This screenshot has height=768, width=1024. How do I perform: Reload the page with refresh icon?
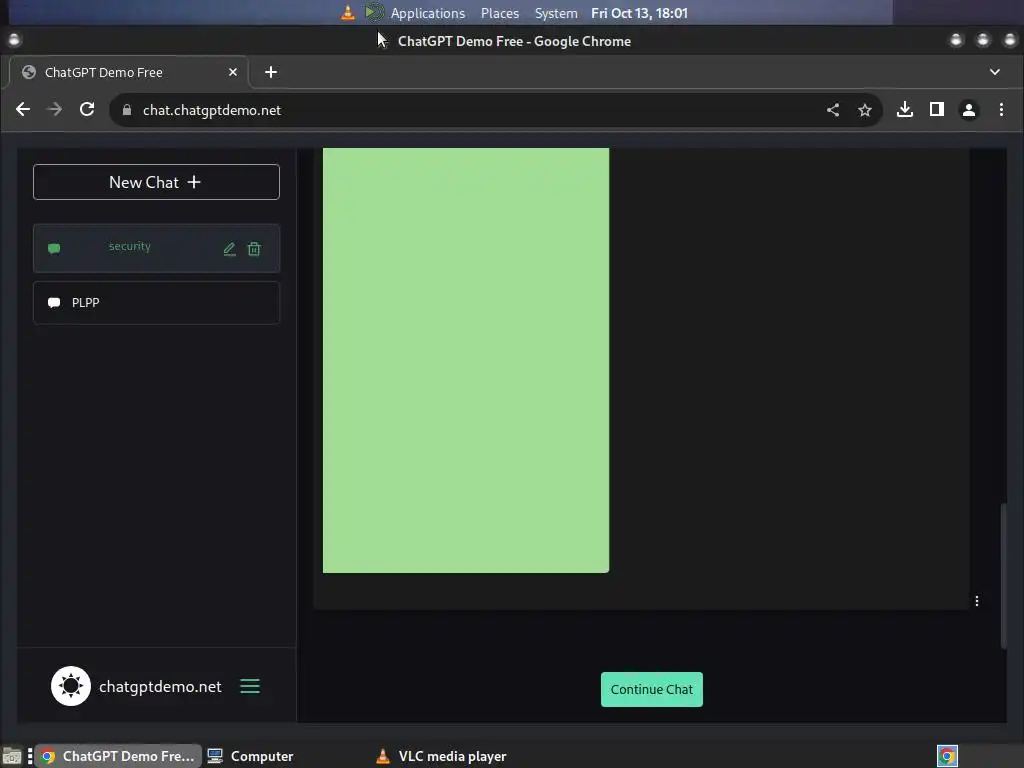coord(87,110)
